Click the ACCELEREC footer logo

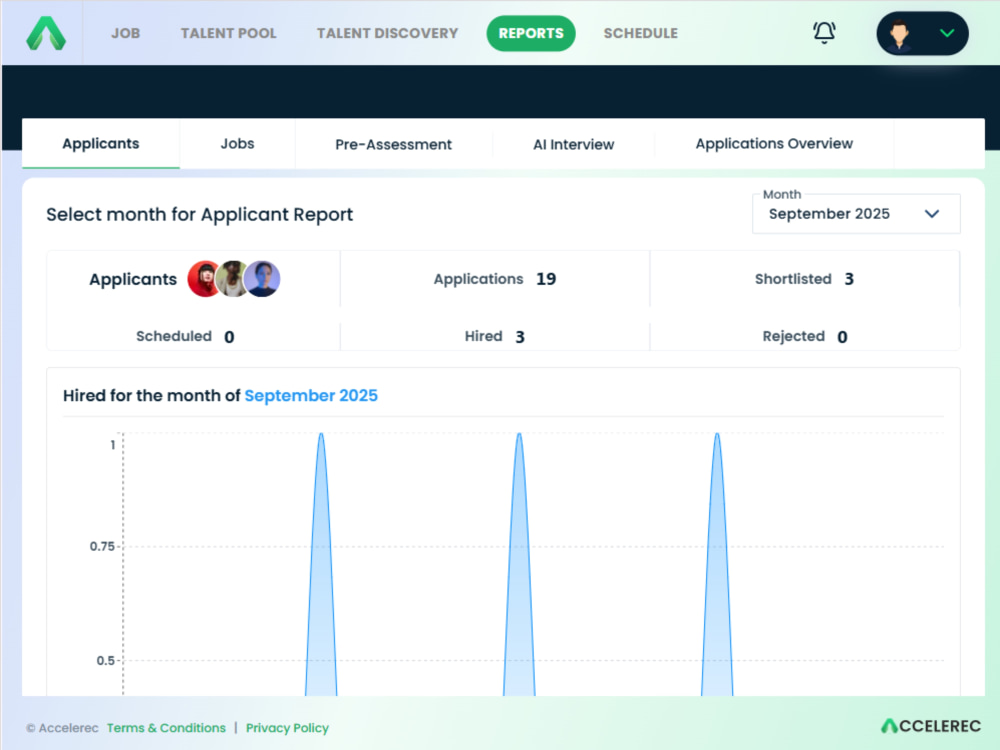coord(930,726)
